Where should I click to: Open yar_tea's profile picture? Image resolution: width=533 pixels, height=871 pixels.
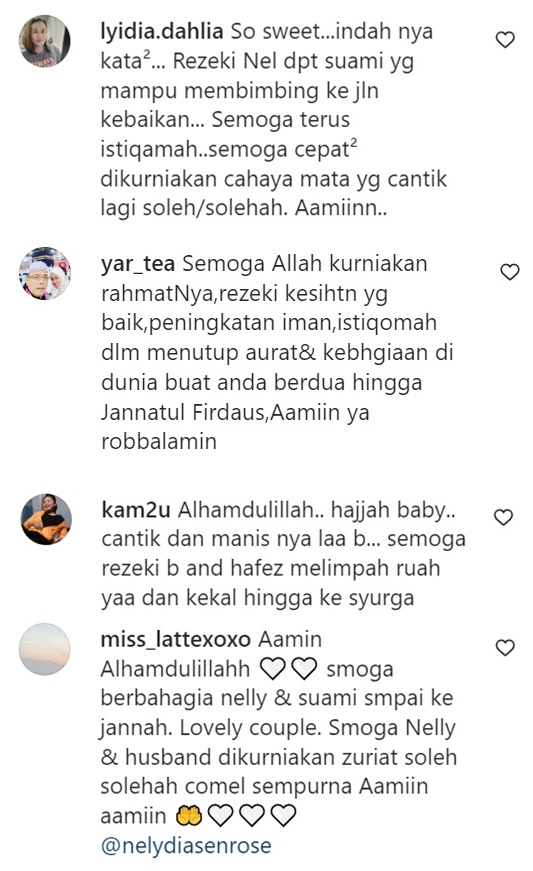coord(45,273)
